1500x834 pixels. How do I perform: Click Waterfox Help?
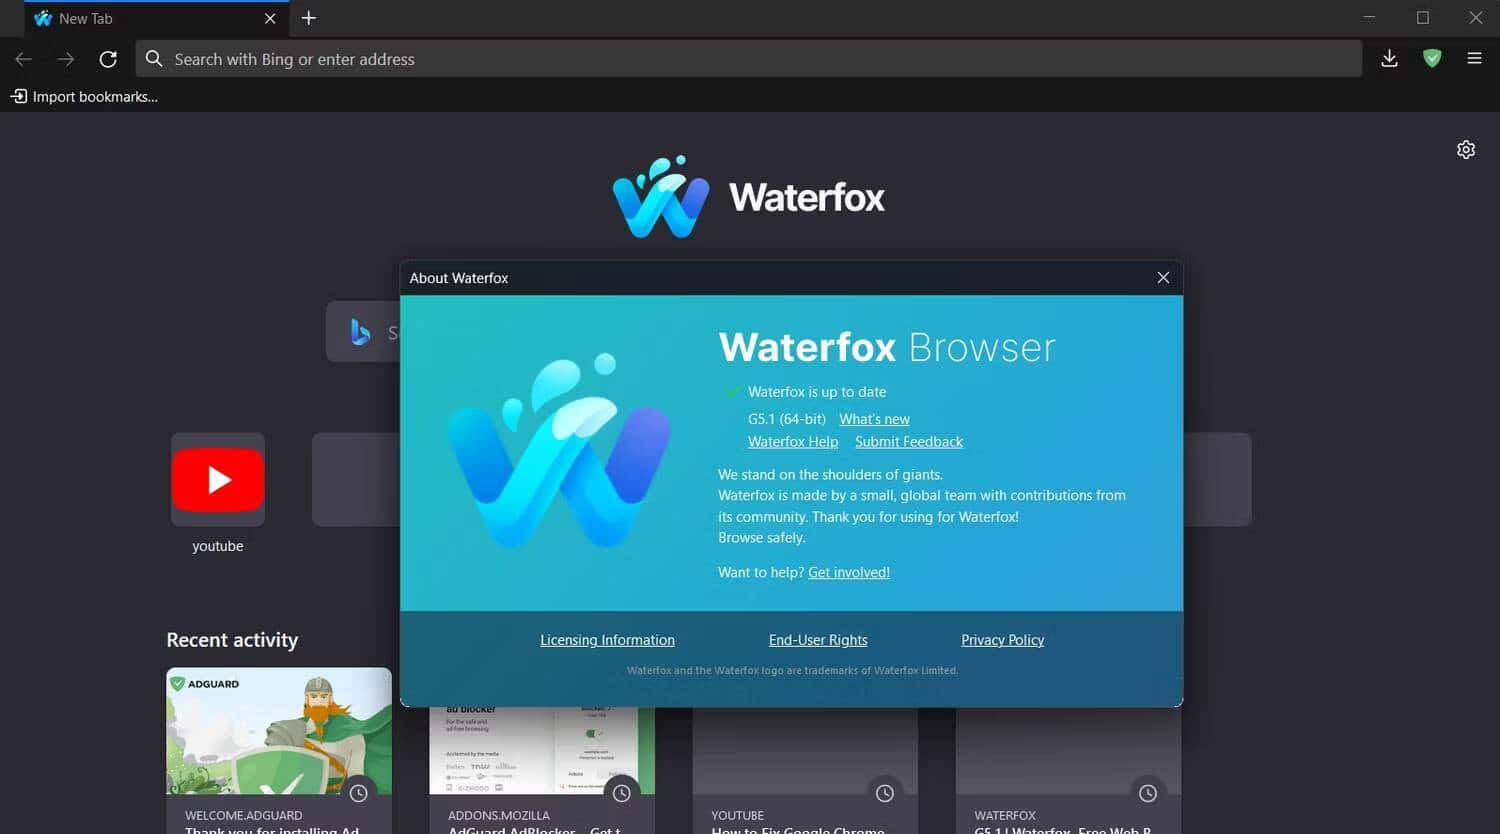792,441
